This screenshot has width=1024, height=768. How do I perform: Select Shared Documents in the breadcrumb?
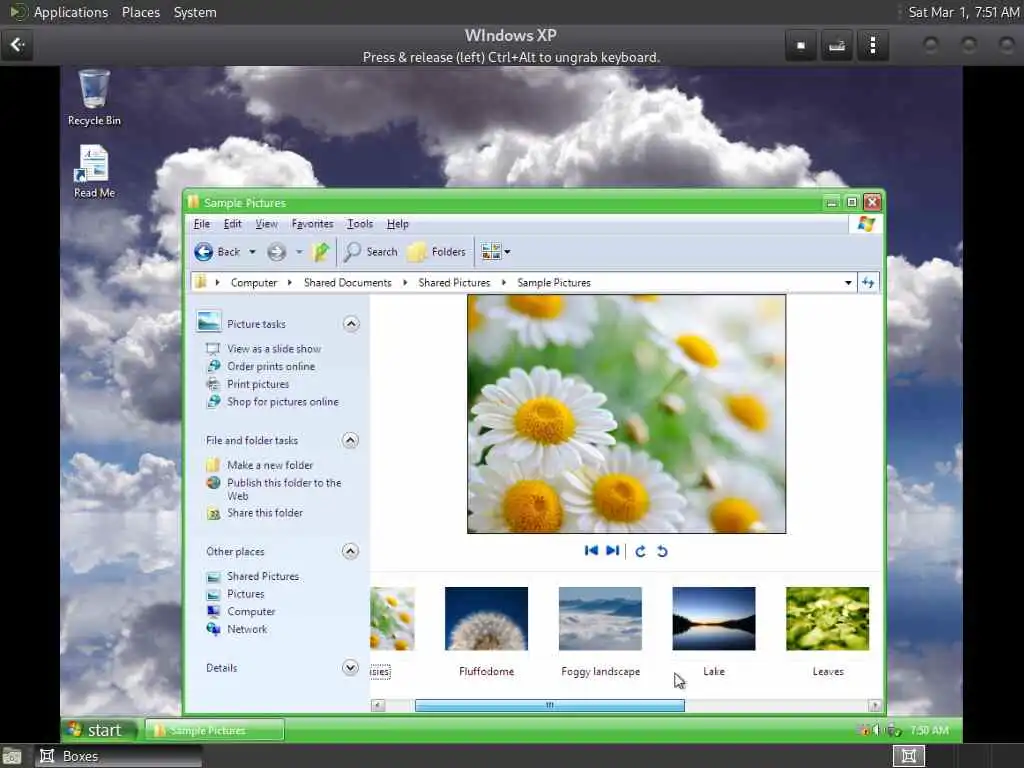(x=347, y=283)
